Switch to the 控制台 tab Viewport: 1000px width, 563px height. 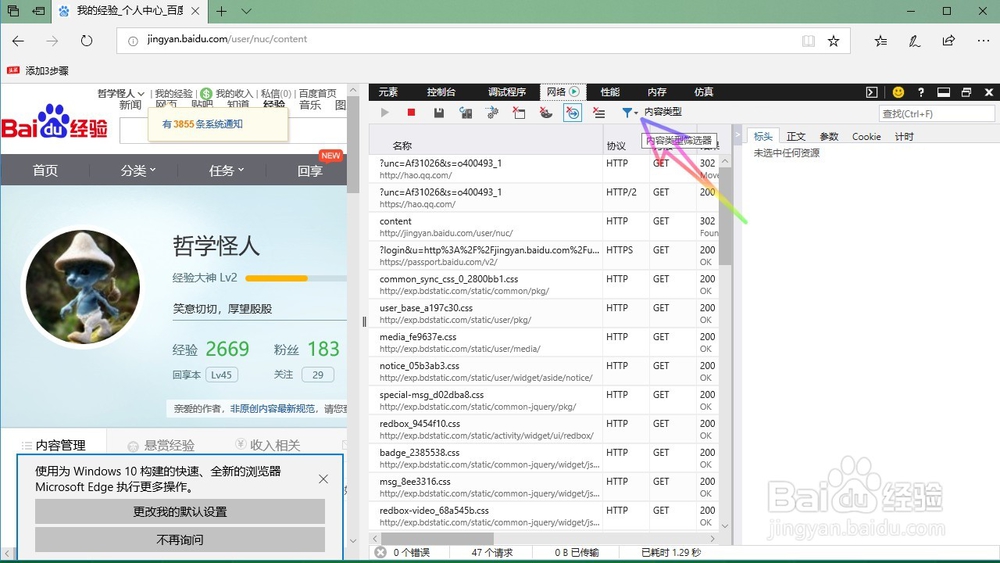coord(441,92)
